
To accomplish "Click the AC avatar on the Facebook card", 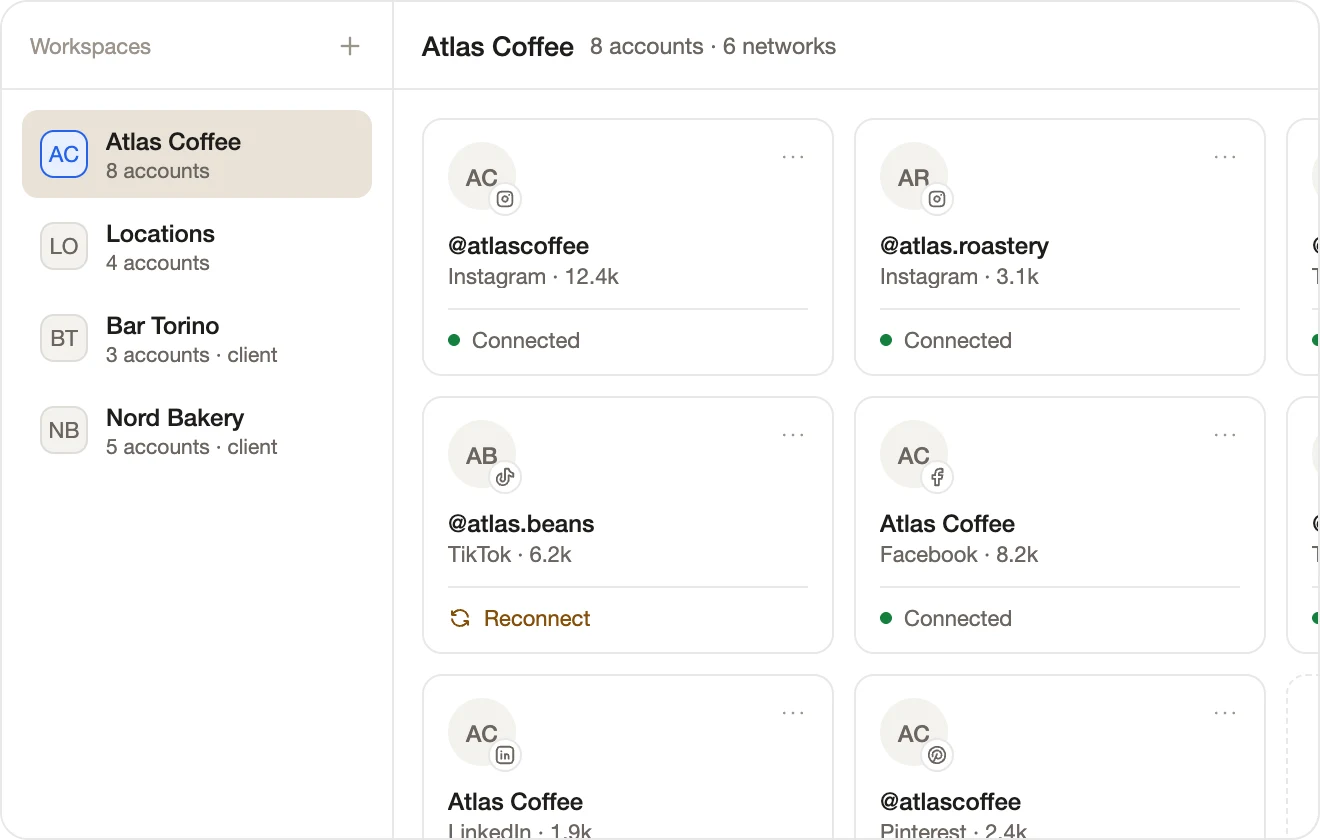I will (914, 456).
